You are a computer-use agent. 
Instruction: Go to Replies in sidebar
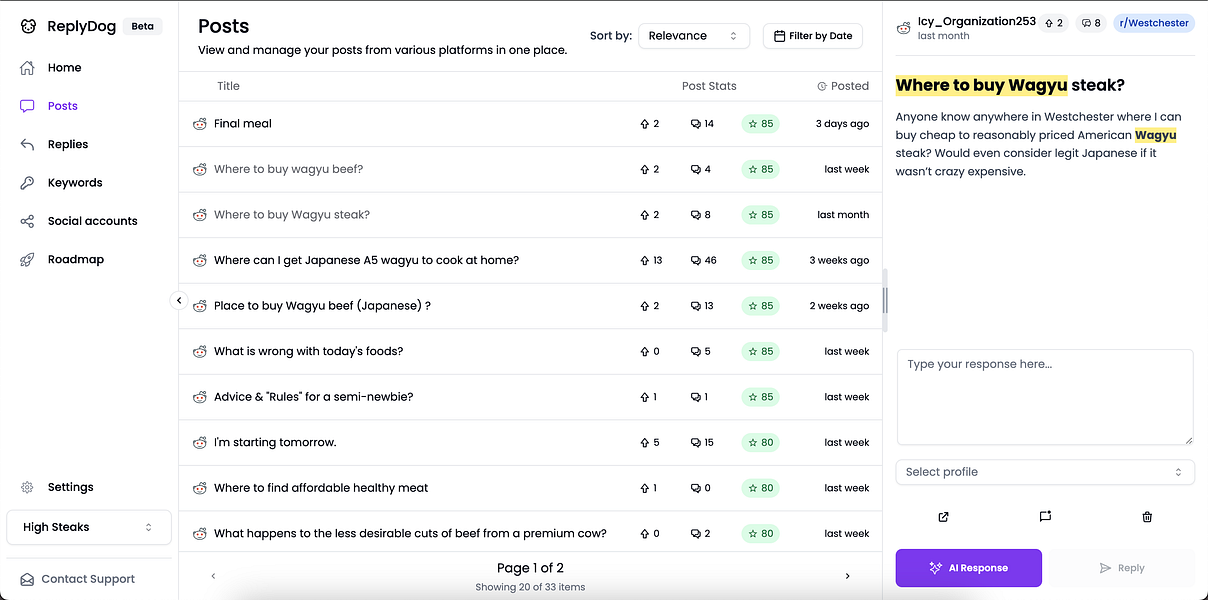pyautogui.click(x=67, y=145)
